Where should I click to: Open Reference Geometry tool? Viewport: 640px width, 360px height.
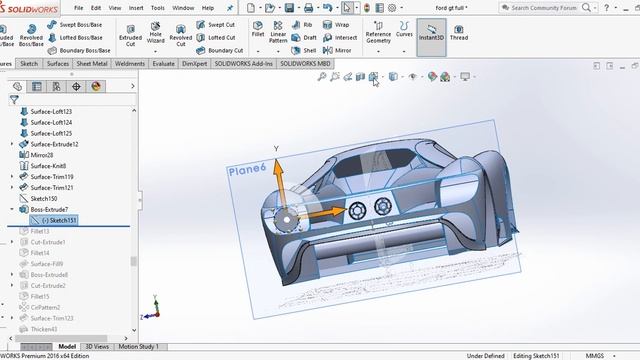(x=378, y=32)
